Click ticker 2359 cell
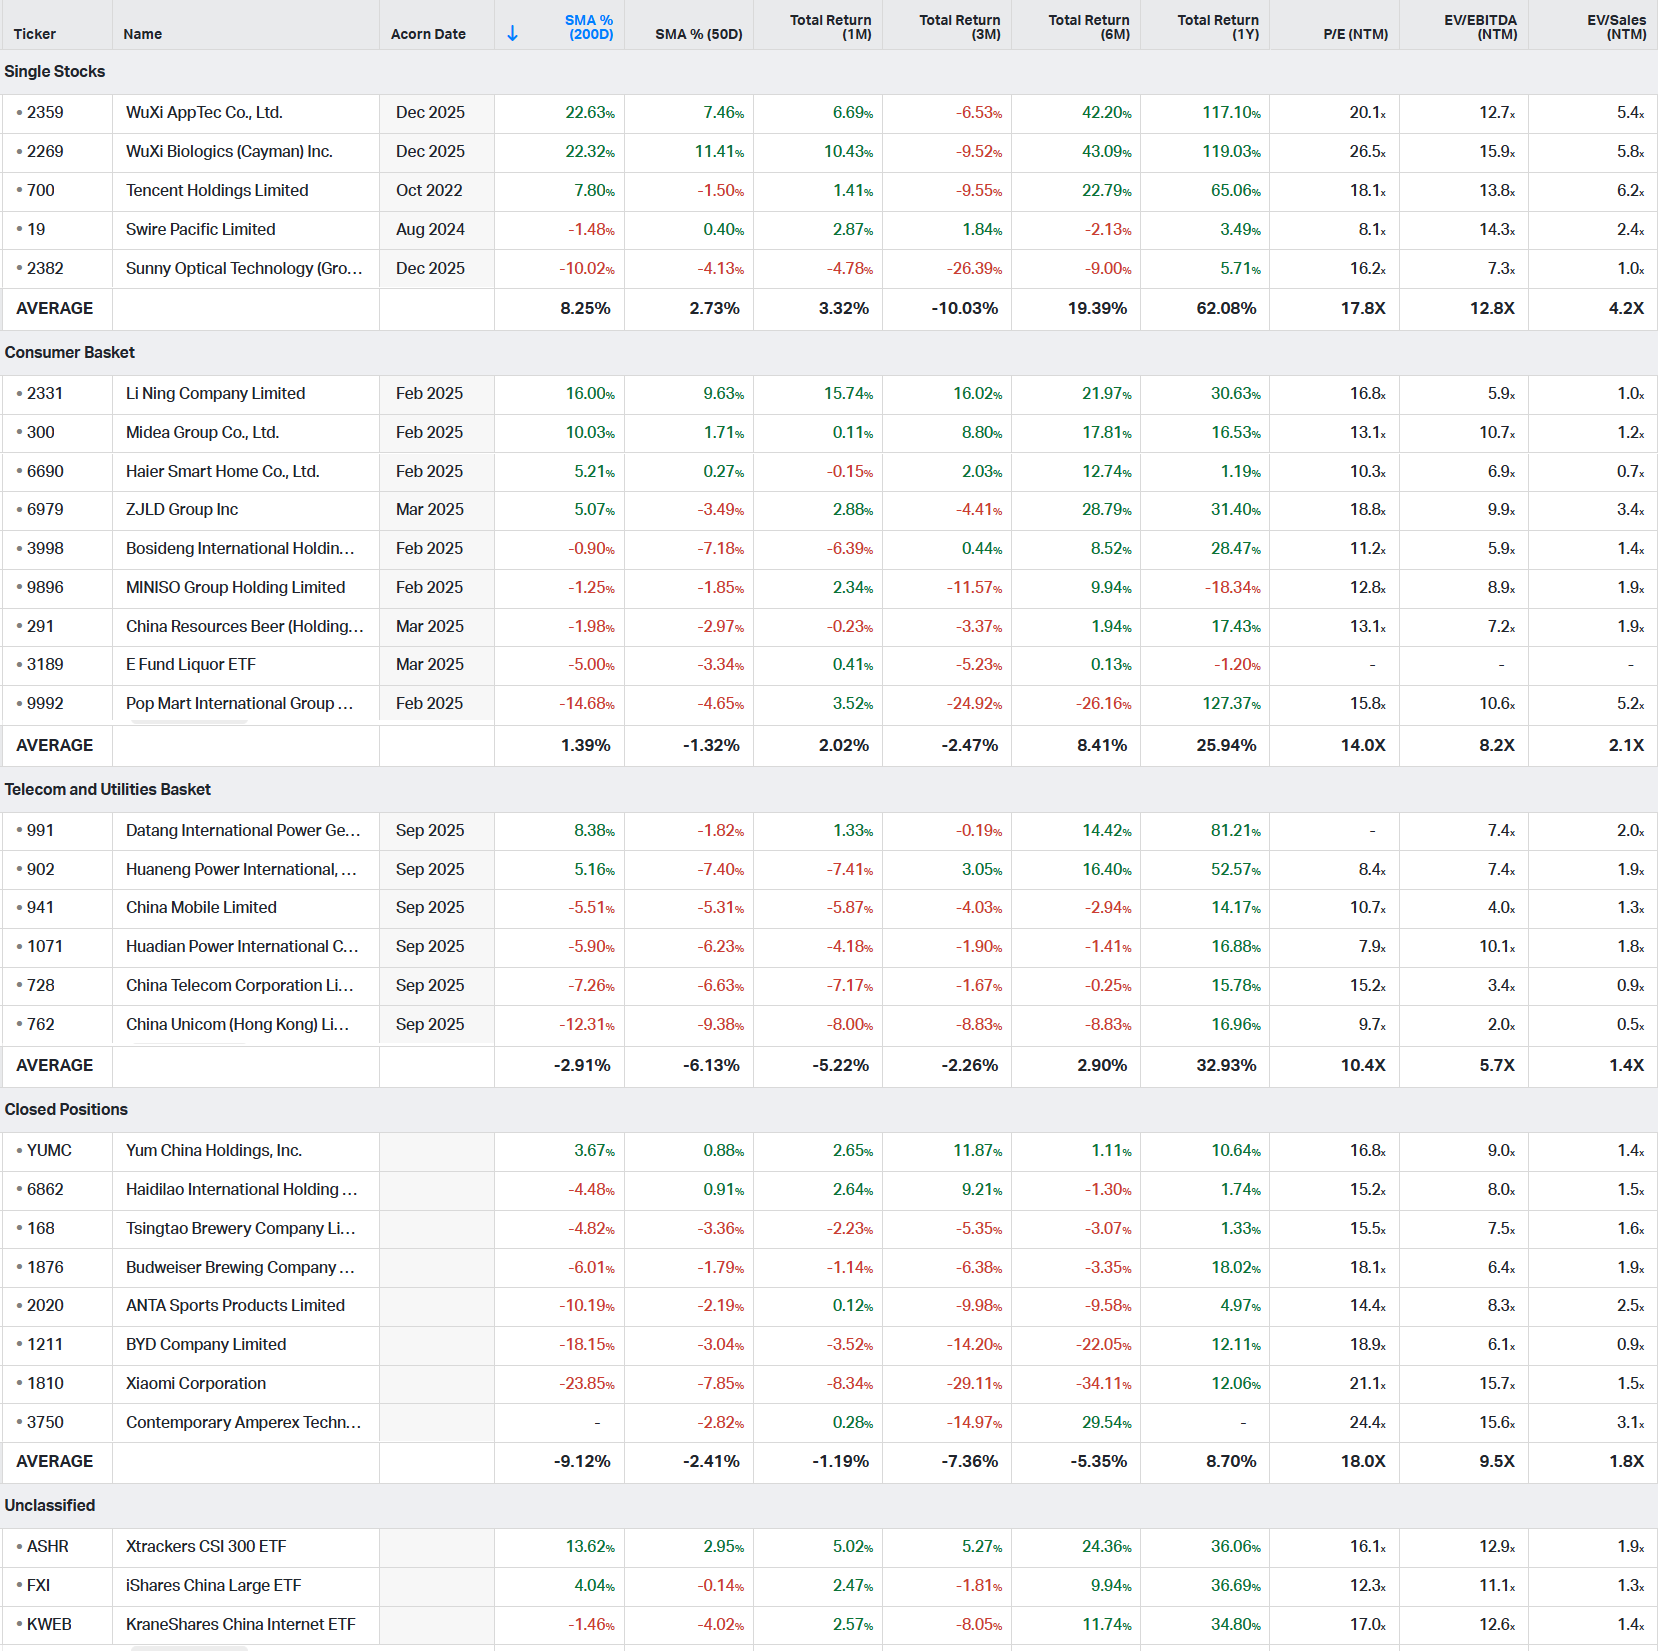This screenshot has width=1658, height=1651. (x=45, y=113)
